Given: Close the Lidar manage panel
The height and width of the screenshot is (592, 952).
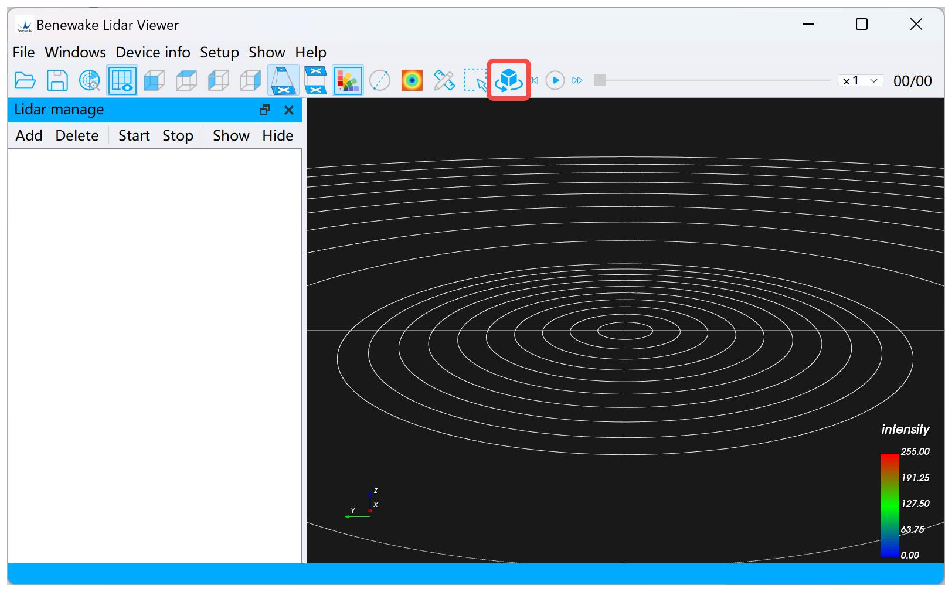Looking at the screenshot, I should 289,110.
